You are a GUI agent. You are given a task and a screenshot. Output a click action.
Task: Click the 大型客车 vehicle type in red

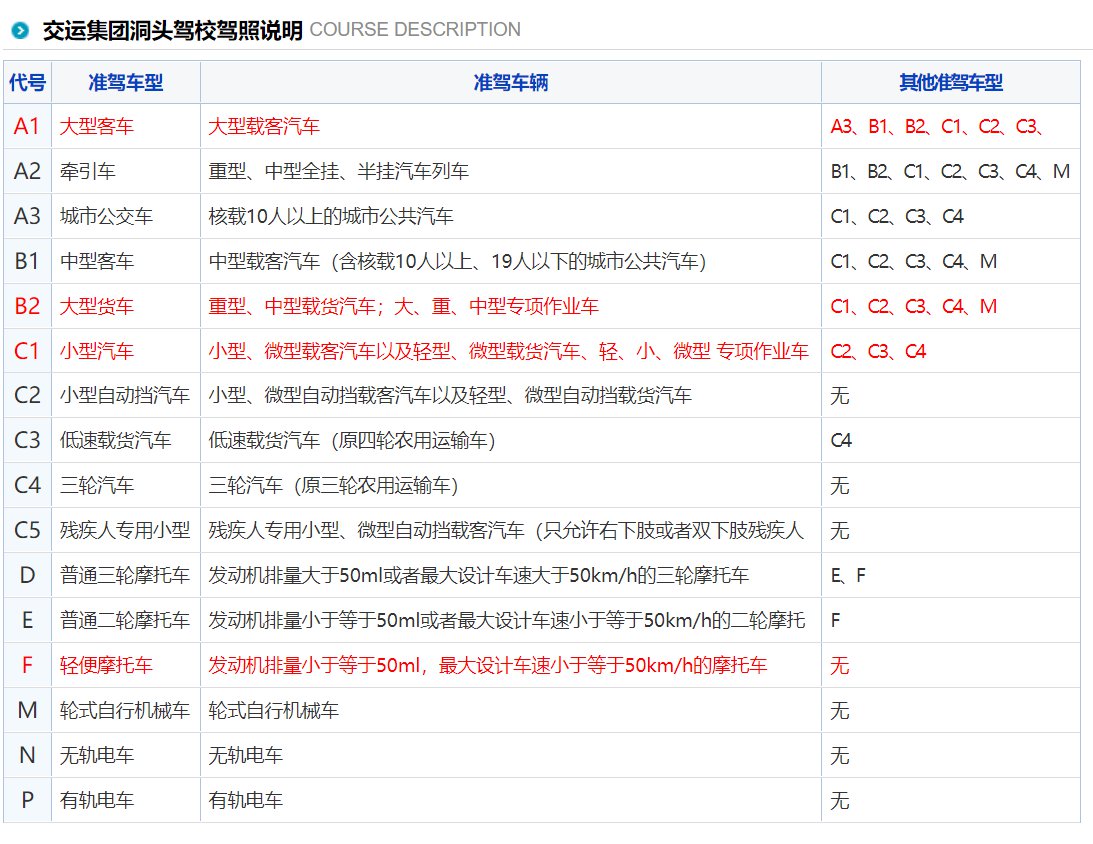click(96, 127)
